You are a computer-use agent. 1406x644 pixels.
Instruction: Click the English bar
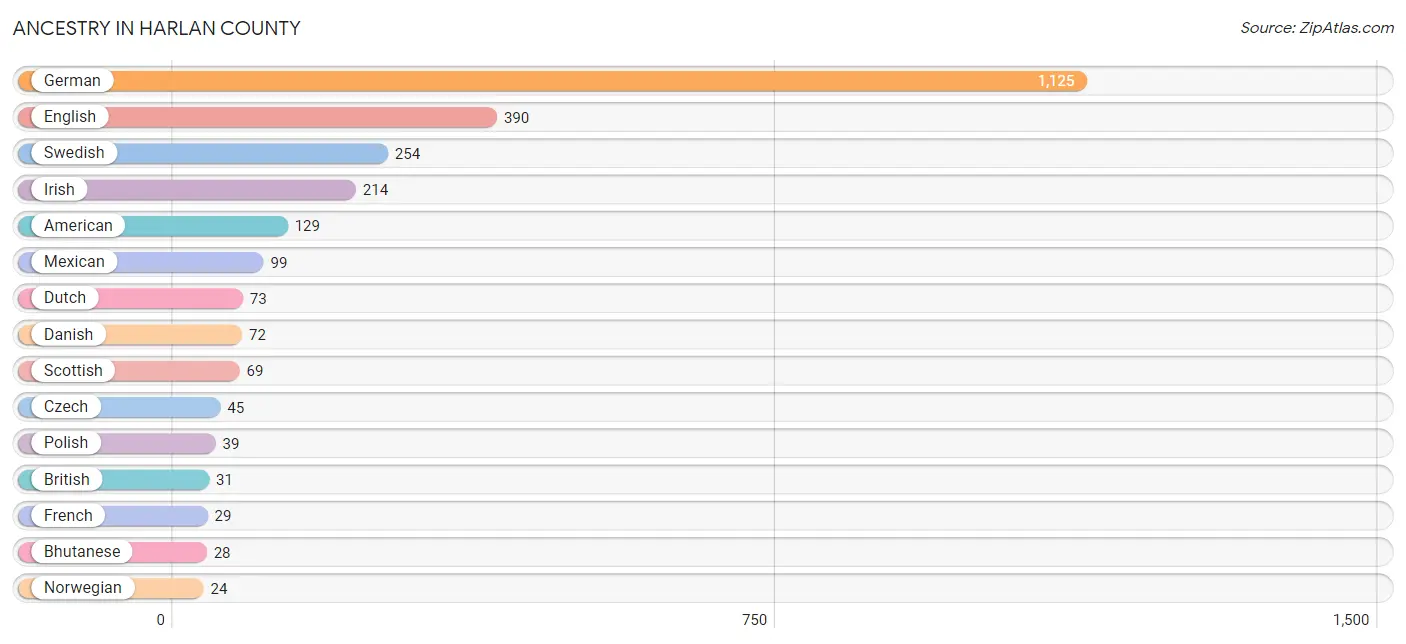tap(257, 117)
